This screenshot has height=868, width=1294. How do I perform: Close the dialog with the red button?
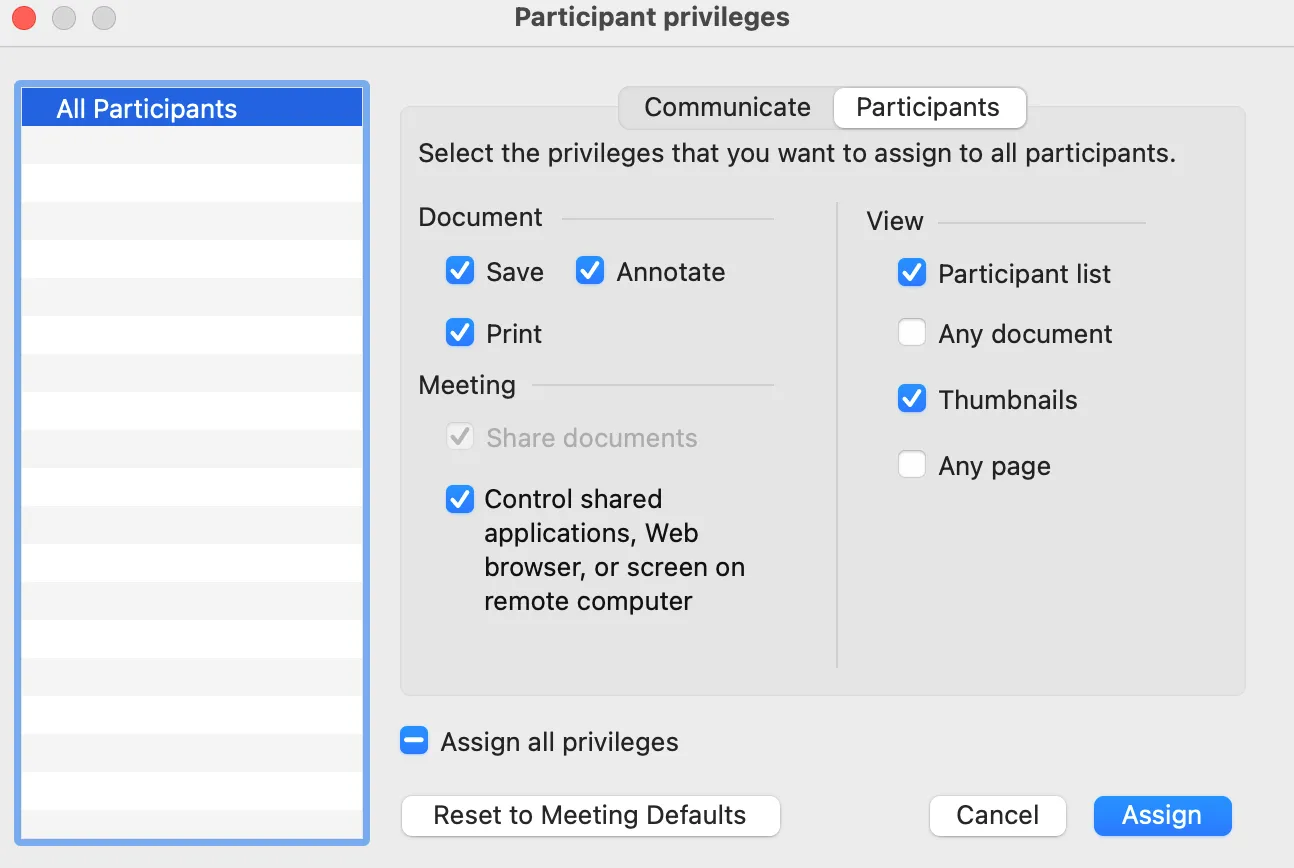[x=24, y=18]
